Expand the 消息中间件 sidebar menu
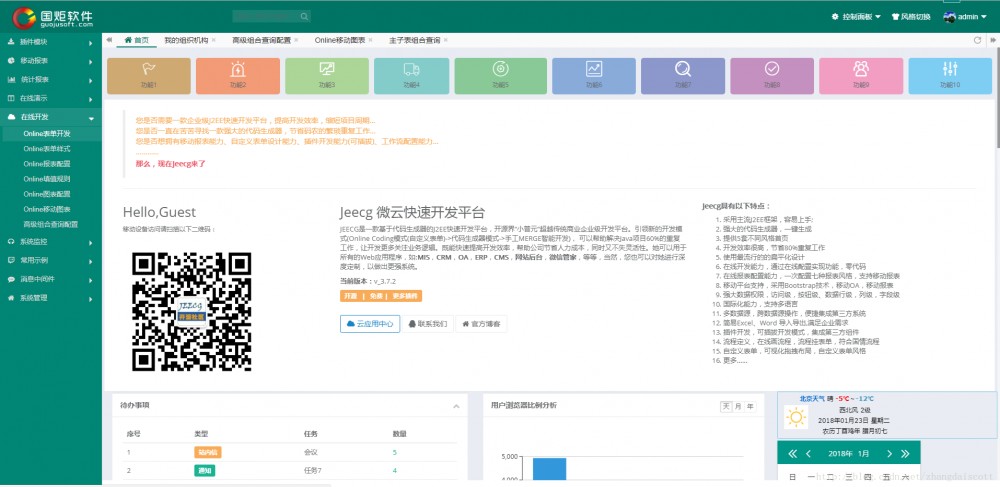Image resolution: width=1000 pixels, height=487 pixels. 51,279
